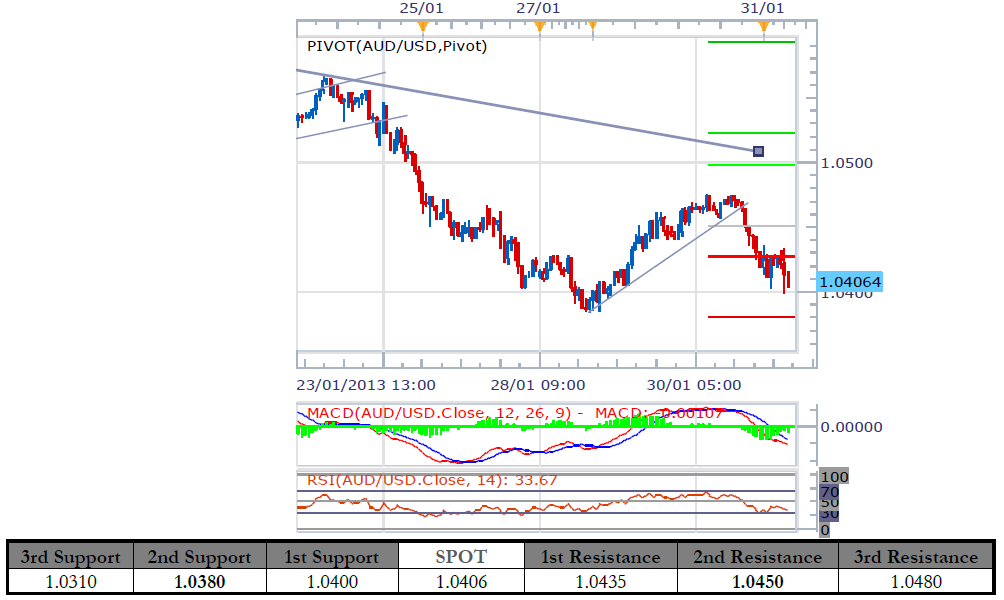Screen dimensions: 1004x600
Task: Click the MACD indicator label
Action: pyautogui.click(x=515, y=414)
